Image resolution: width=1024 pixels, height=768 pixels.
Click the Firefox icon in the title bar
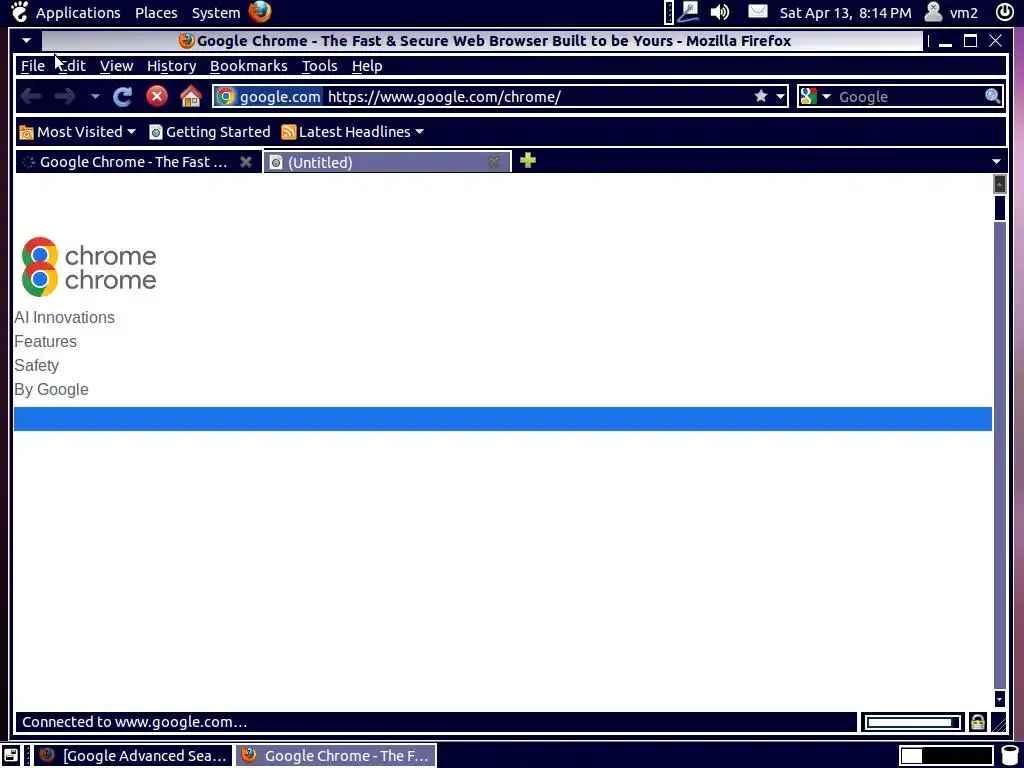187,40
